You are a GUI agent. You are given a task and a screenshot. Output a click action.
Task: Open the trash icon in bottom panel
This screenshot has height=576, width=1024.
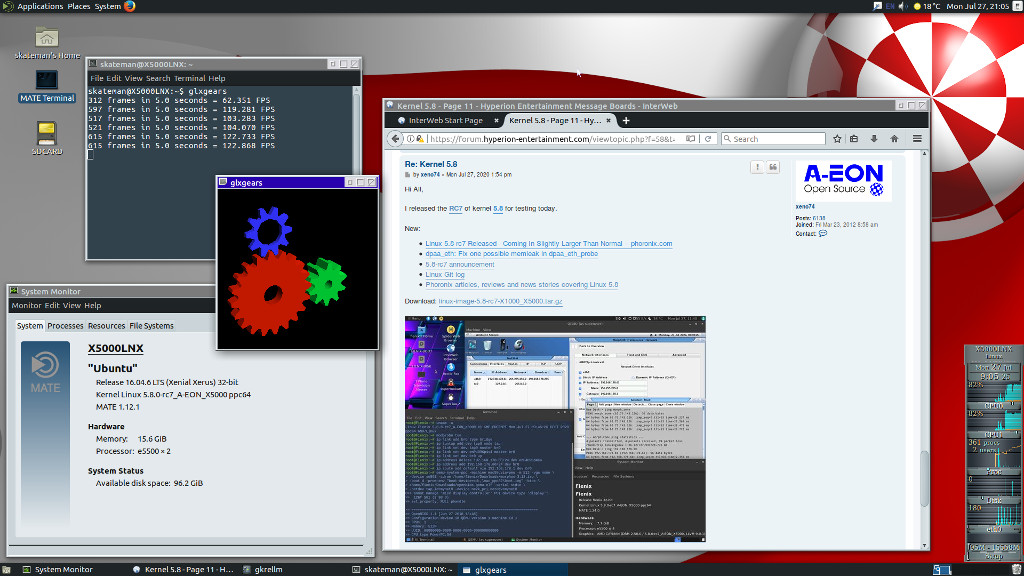1016,569
